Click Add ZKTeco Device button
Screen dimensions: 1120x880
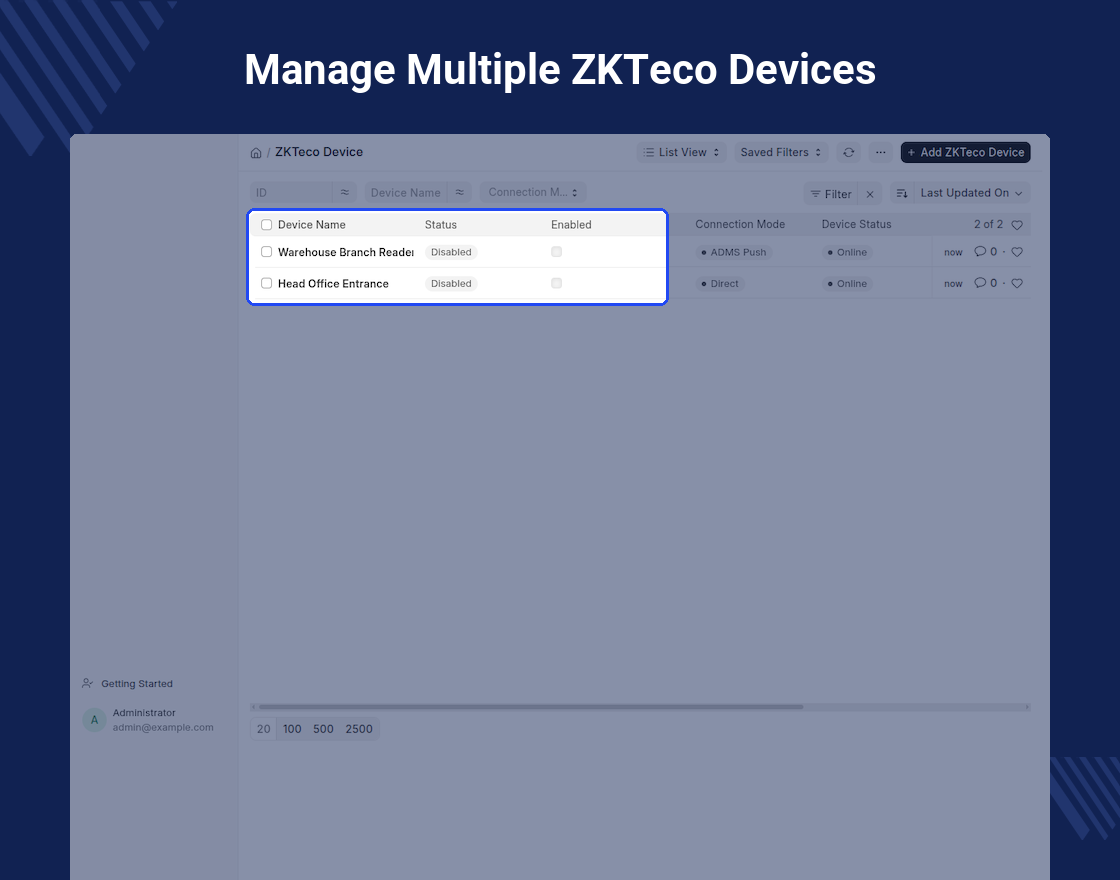point(965,152)
